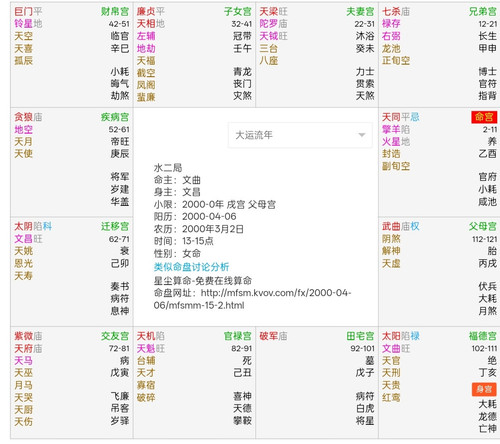
Task: Click the 天马 star name
Action: pos(23,361)
